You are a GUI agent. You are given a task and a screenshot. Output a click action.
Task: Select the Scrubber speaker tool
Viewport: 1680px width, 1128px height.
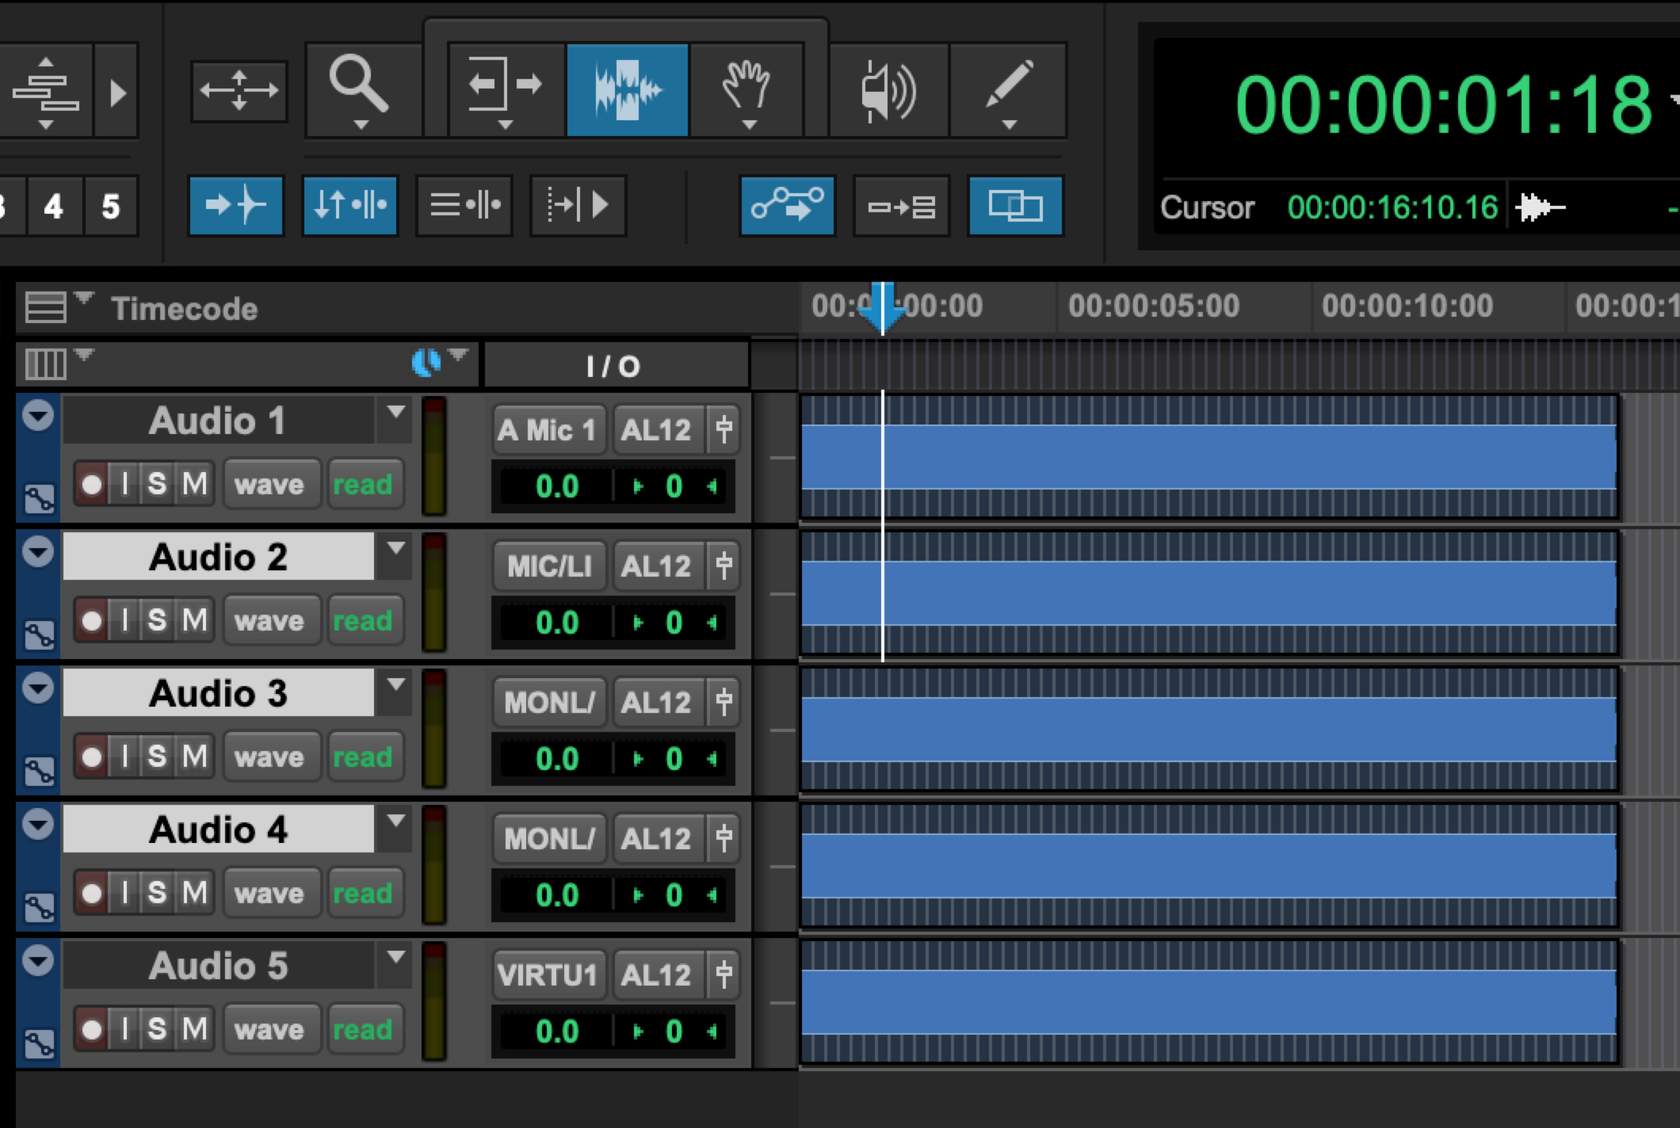pos(887,90)
